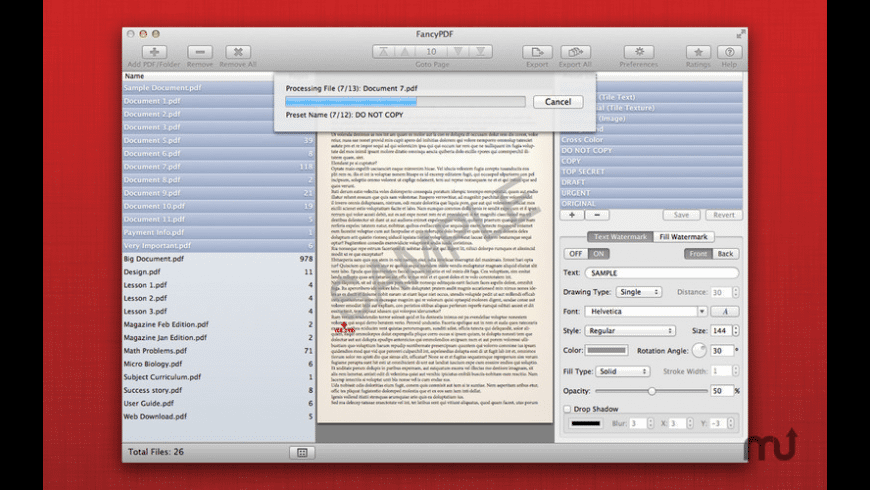This screenshot has height=490, width=870.
Task: Go to first page arrow icon
Action: [383, 52]
